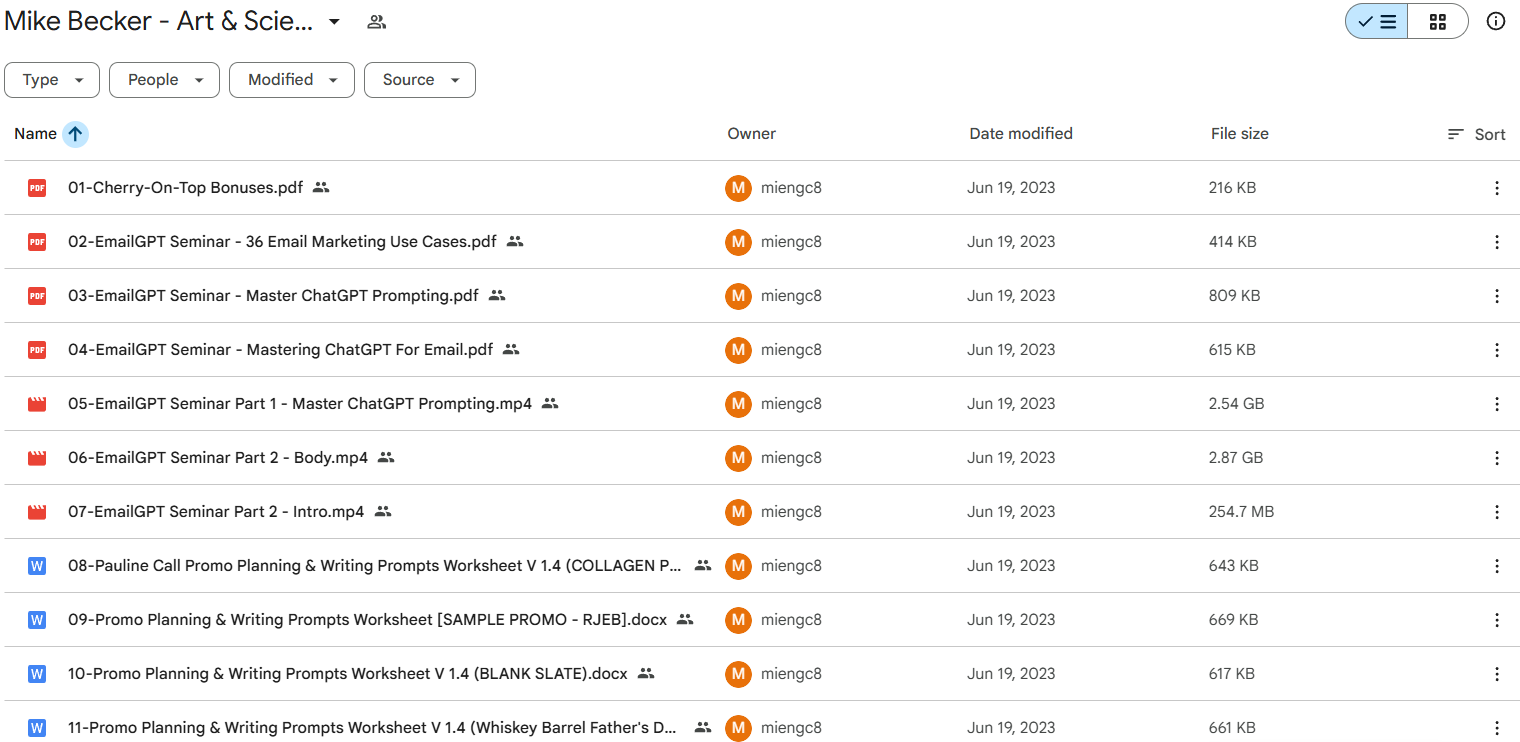Open more actions for 01-Cherry-On-Top Bonuses.pdf
The height and width of the screenshot is (742, 1520).
1496,188
